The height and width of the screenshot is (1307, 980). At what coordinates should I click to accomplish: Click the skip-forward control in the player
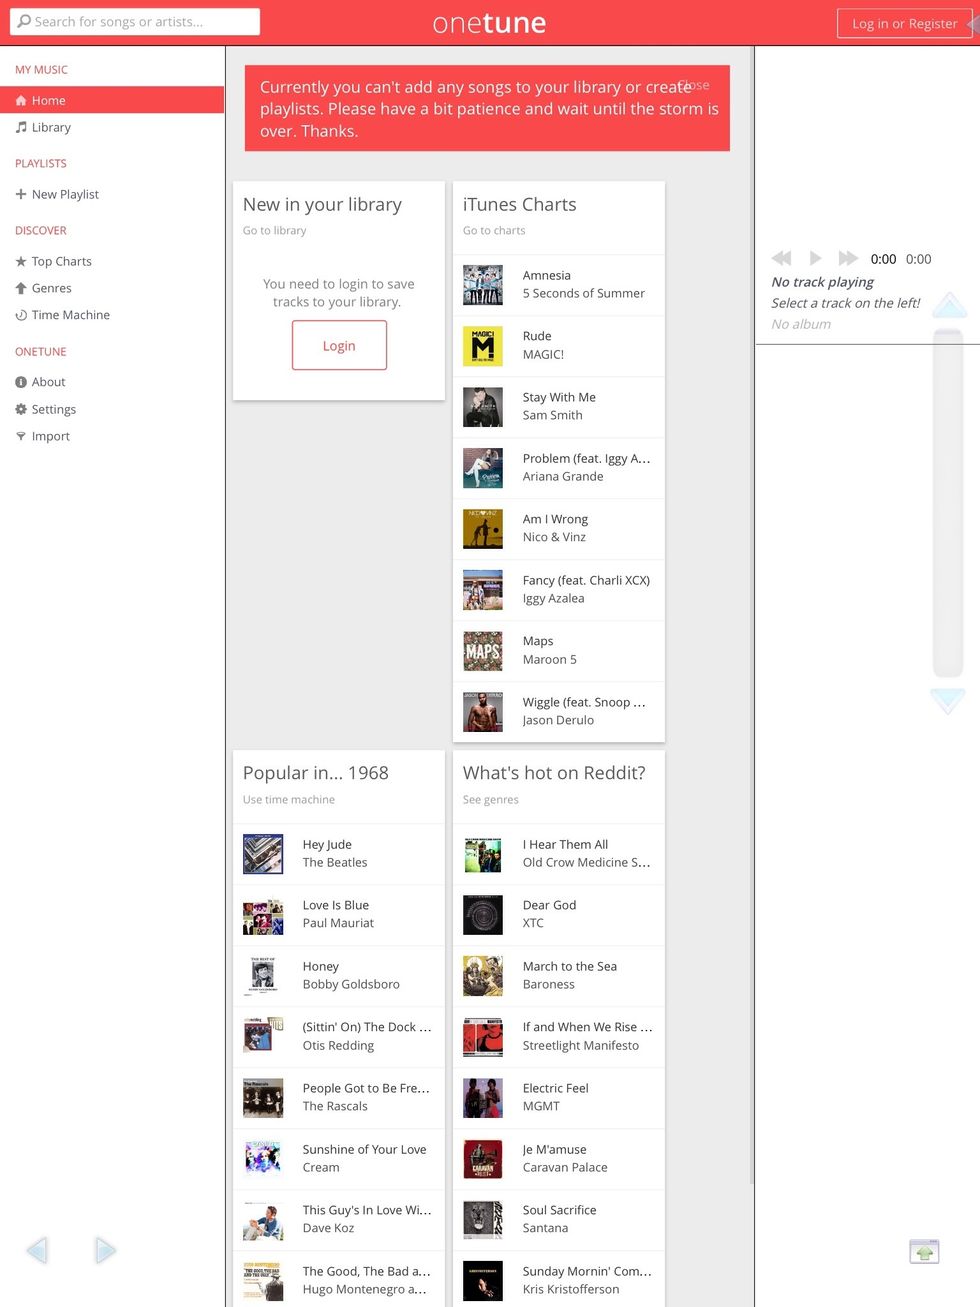(848, 258)
